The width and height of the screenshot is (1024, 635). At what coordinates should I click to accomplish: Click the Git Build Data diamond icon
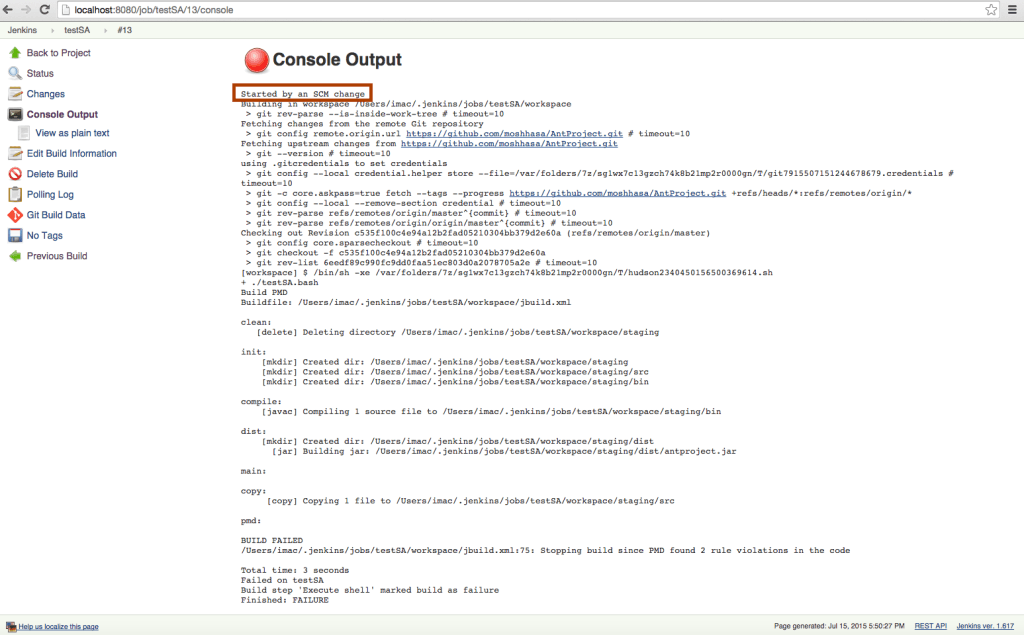[x=14, y=214]
